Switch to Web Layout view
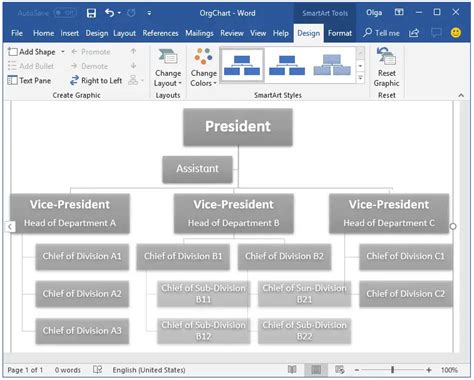Viewport: 474px width, 380px height. tap(340, 370)
